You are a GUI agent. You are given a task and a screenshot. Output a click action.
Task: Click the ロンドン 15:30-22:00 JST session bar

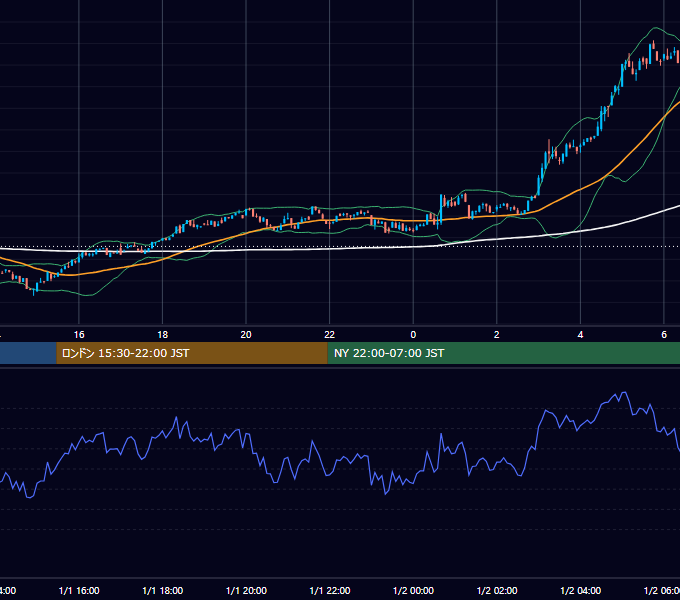pyautogui.click(x=192, y=353)
